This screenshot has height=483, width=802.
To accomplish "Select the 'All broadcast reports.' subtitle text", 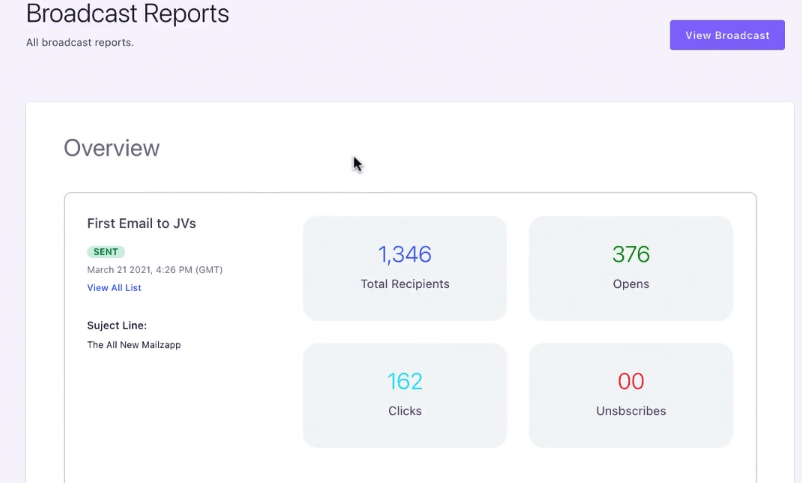I will (x=80, y=42).
